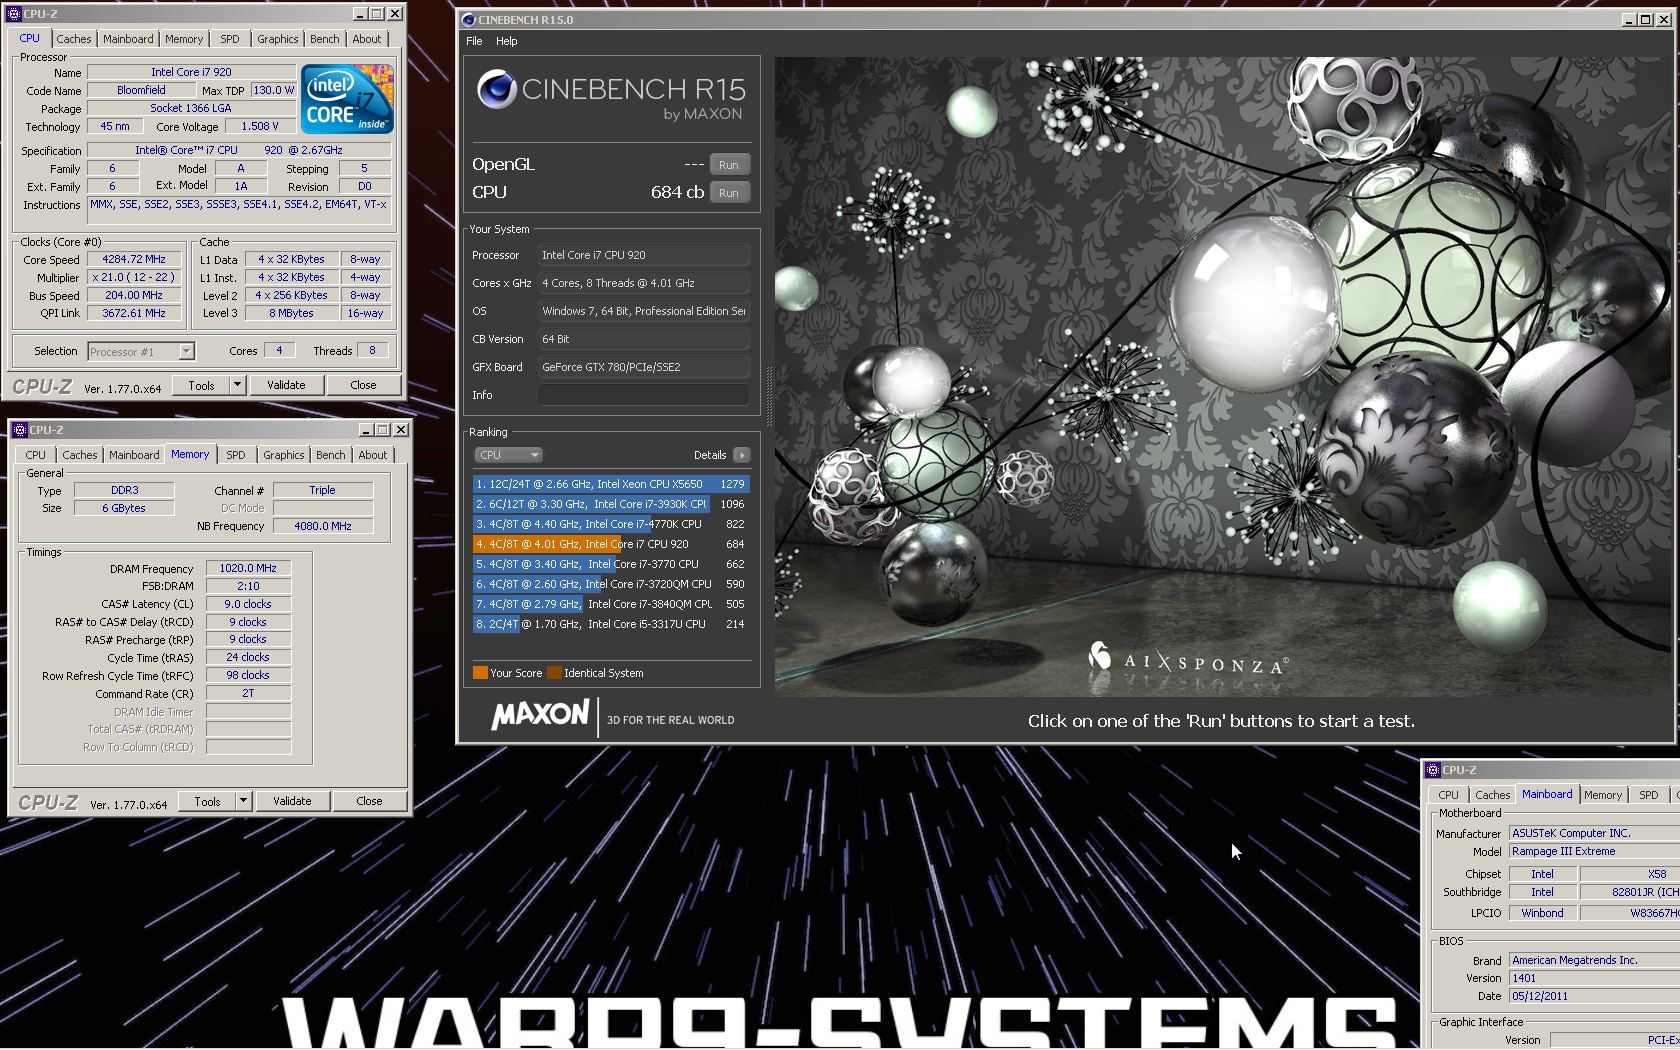Viewport: 1680px width, 1050px height.
Task: Open the Tools dropdown arrow in CPU-Z Memory window
Action: (x=243, y=801)
